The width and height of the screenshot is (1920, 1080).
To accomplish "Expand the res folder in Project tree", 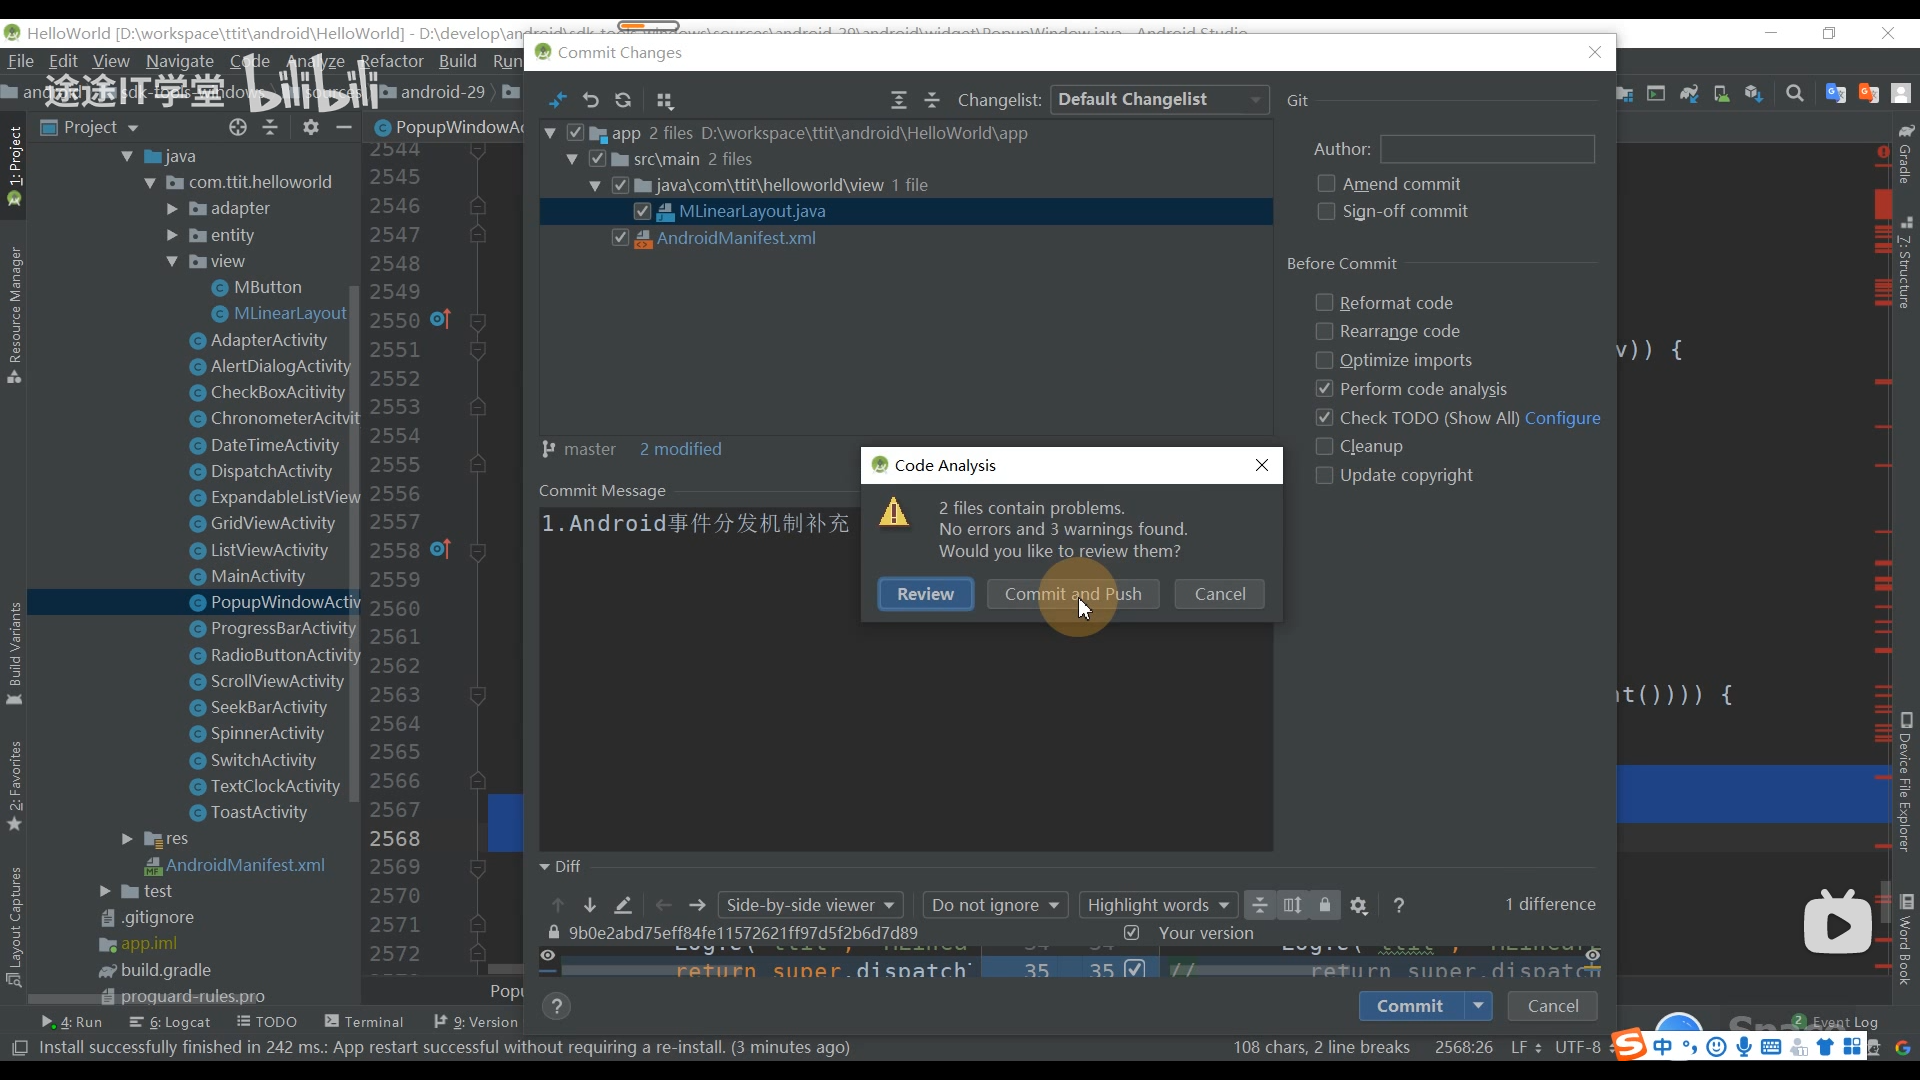I will coord(127,838).
